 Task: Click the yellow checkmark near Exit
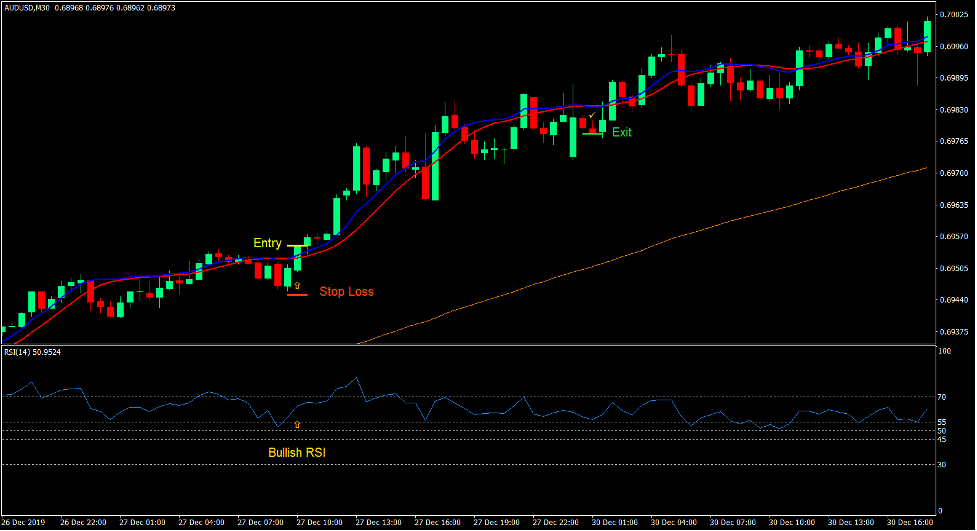pyautogui.click(x=592, y=117)
